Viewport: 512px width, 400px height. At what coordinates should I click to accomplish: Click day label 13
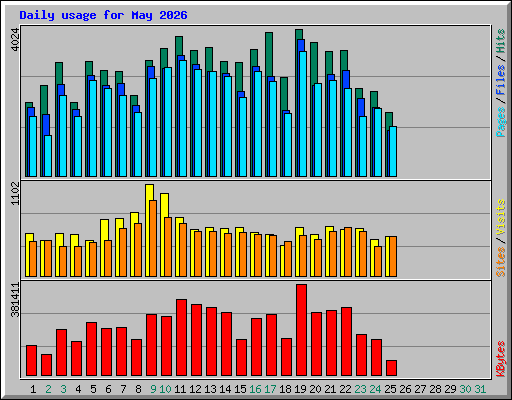coord(210,389)
